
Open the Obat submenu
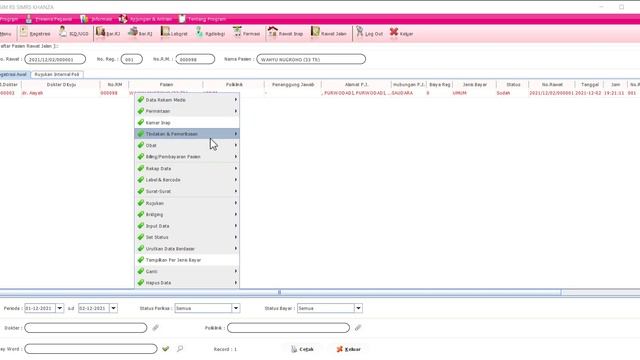(x=187, y=145)
